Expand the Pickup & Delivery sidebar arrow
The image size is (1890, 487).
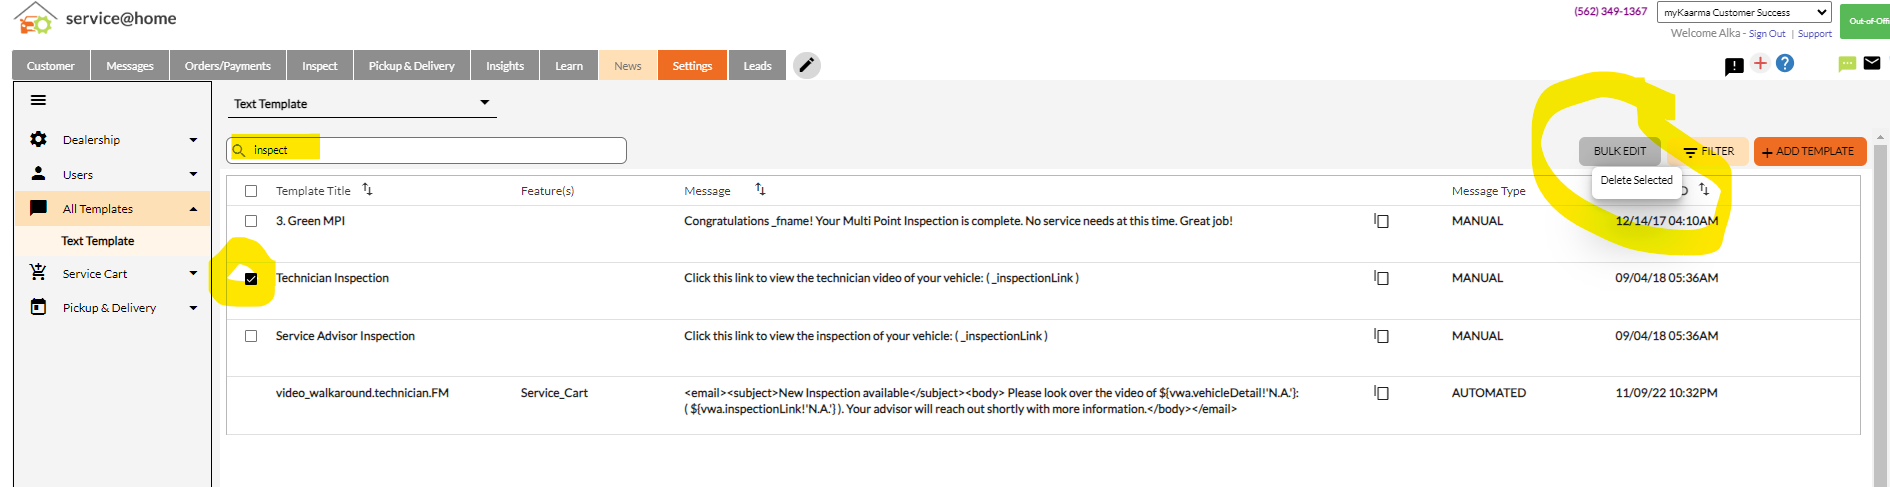(193, 308)
